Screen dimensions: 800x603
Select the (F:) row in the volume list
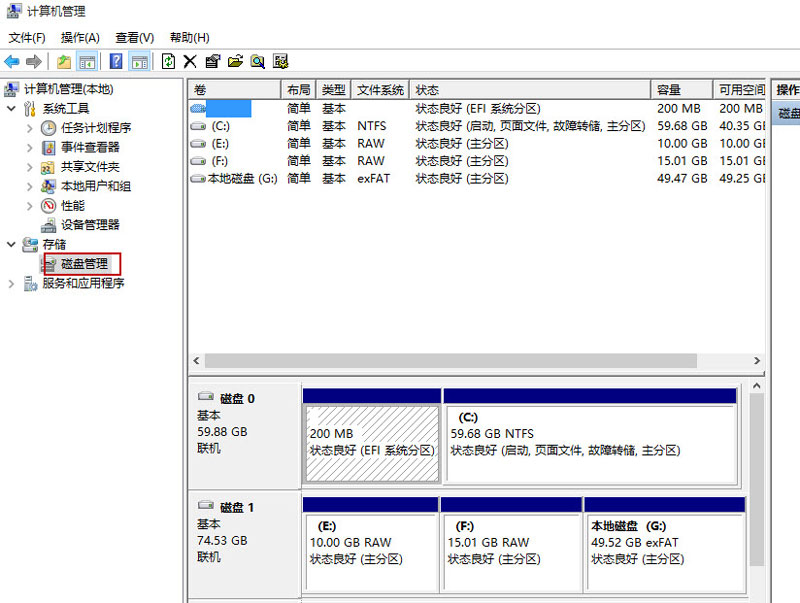click(477, 161)
